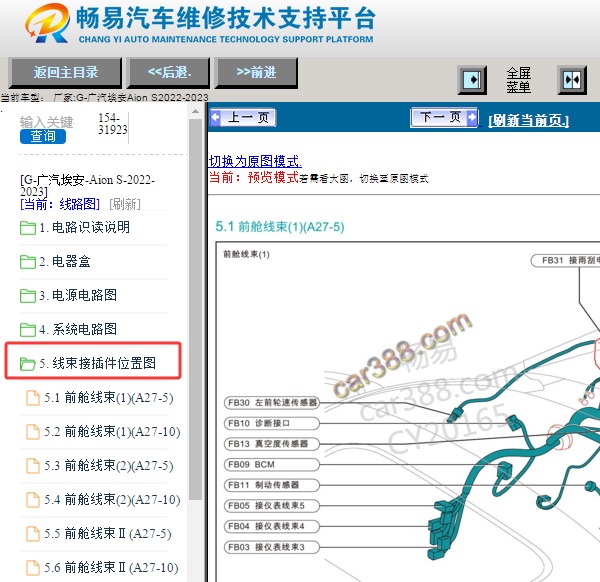Click connector label FB10 诊断接口
Screen dimensions: 600x582
(x=271, y=423)
